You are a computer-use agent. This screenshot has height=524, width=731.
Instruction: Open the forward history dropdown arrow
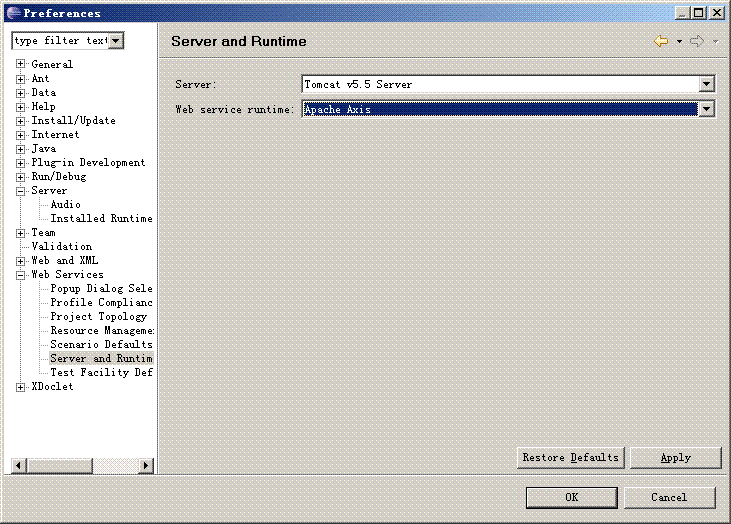(715, 41)
